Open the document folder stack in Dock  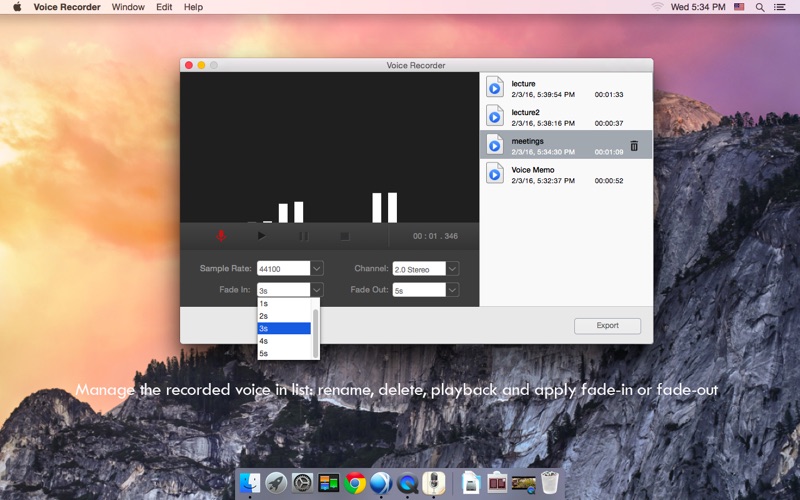[x=471, y=483]
